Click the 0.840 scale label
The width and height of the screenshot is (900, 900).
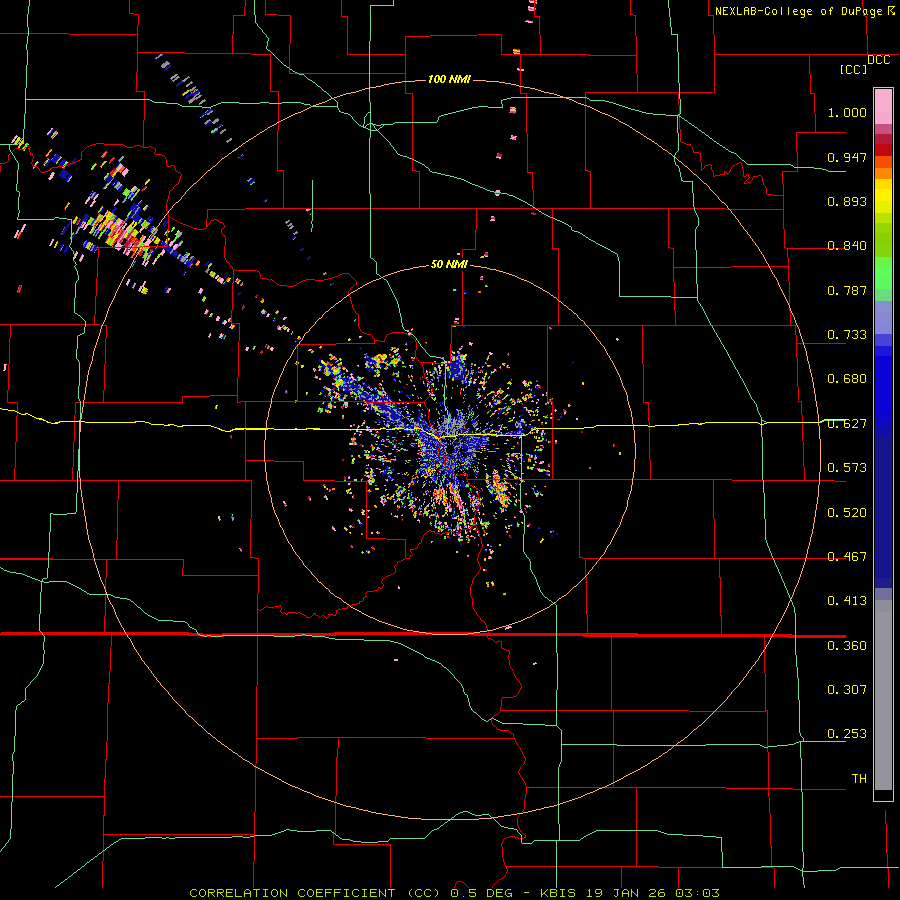847,246
